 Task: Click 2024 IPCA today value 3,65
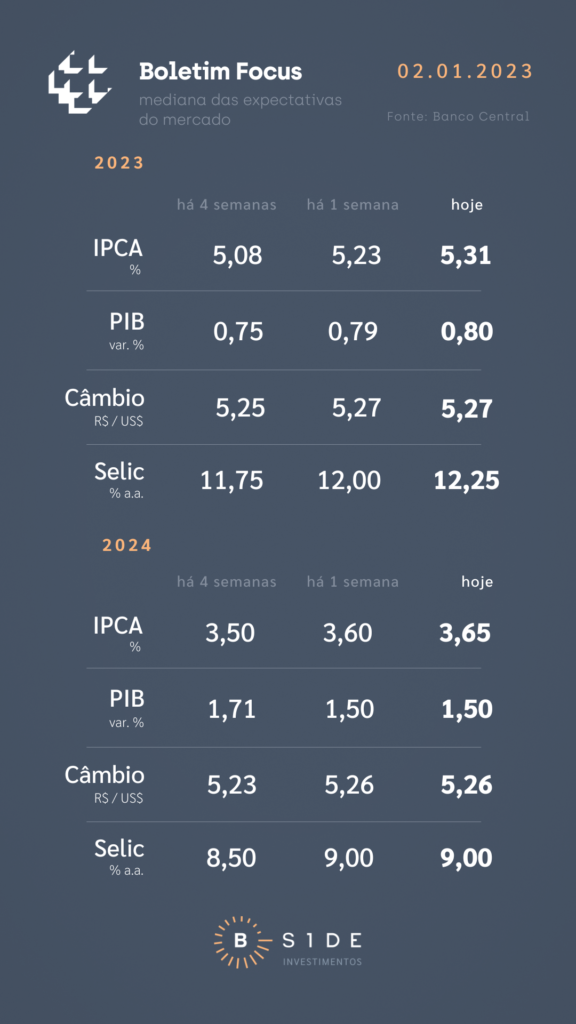tap(465, 633)
